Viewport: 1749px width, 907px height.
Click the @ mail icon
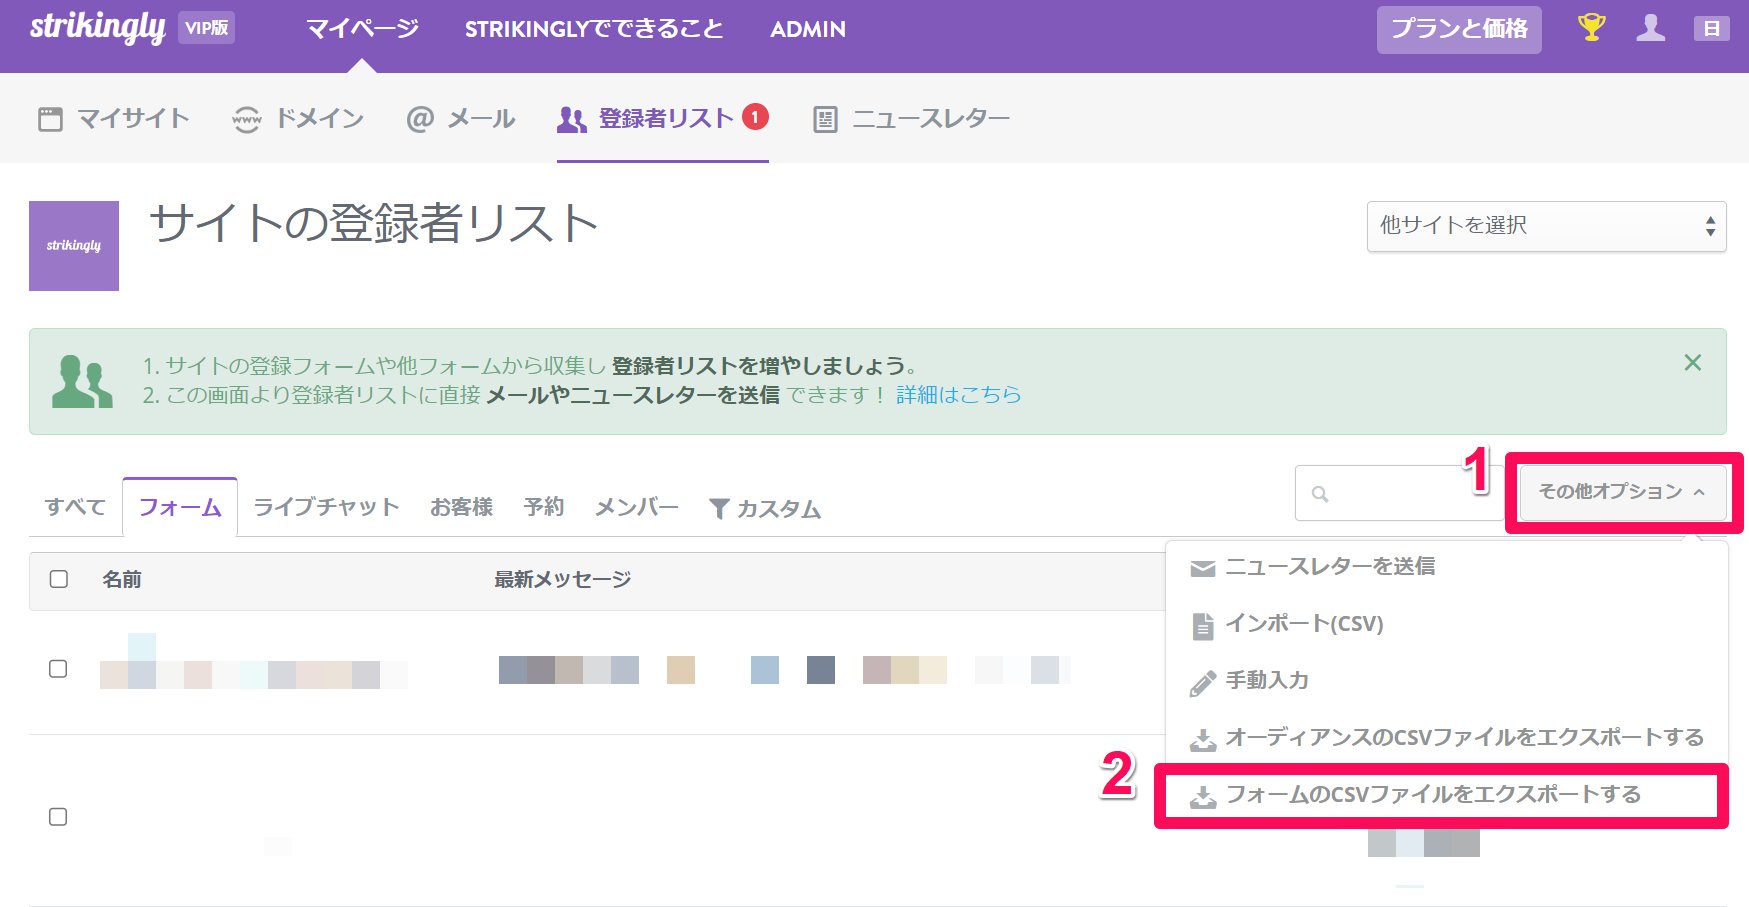420,119
